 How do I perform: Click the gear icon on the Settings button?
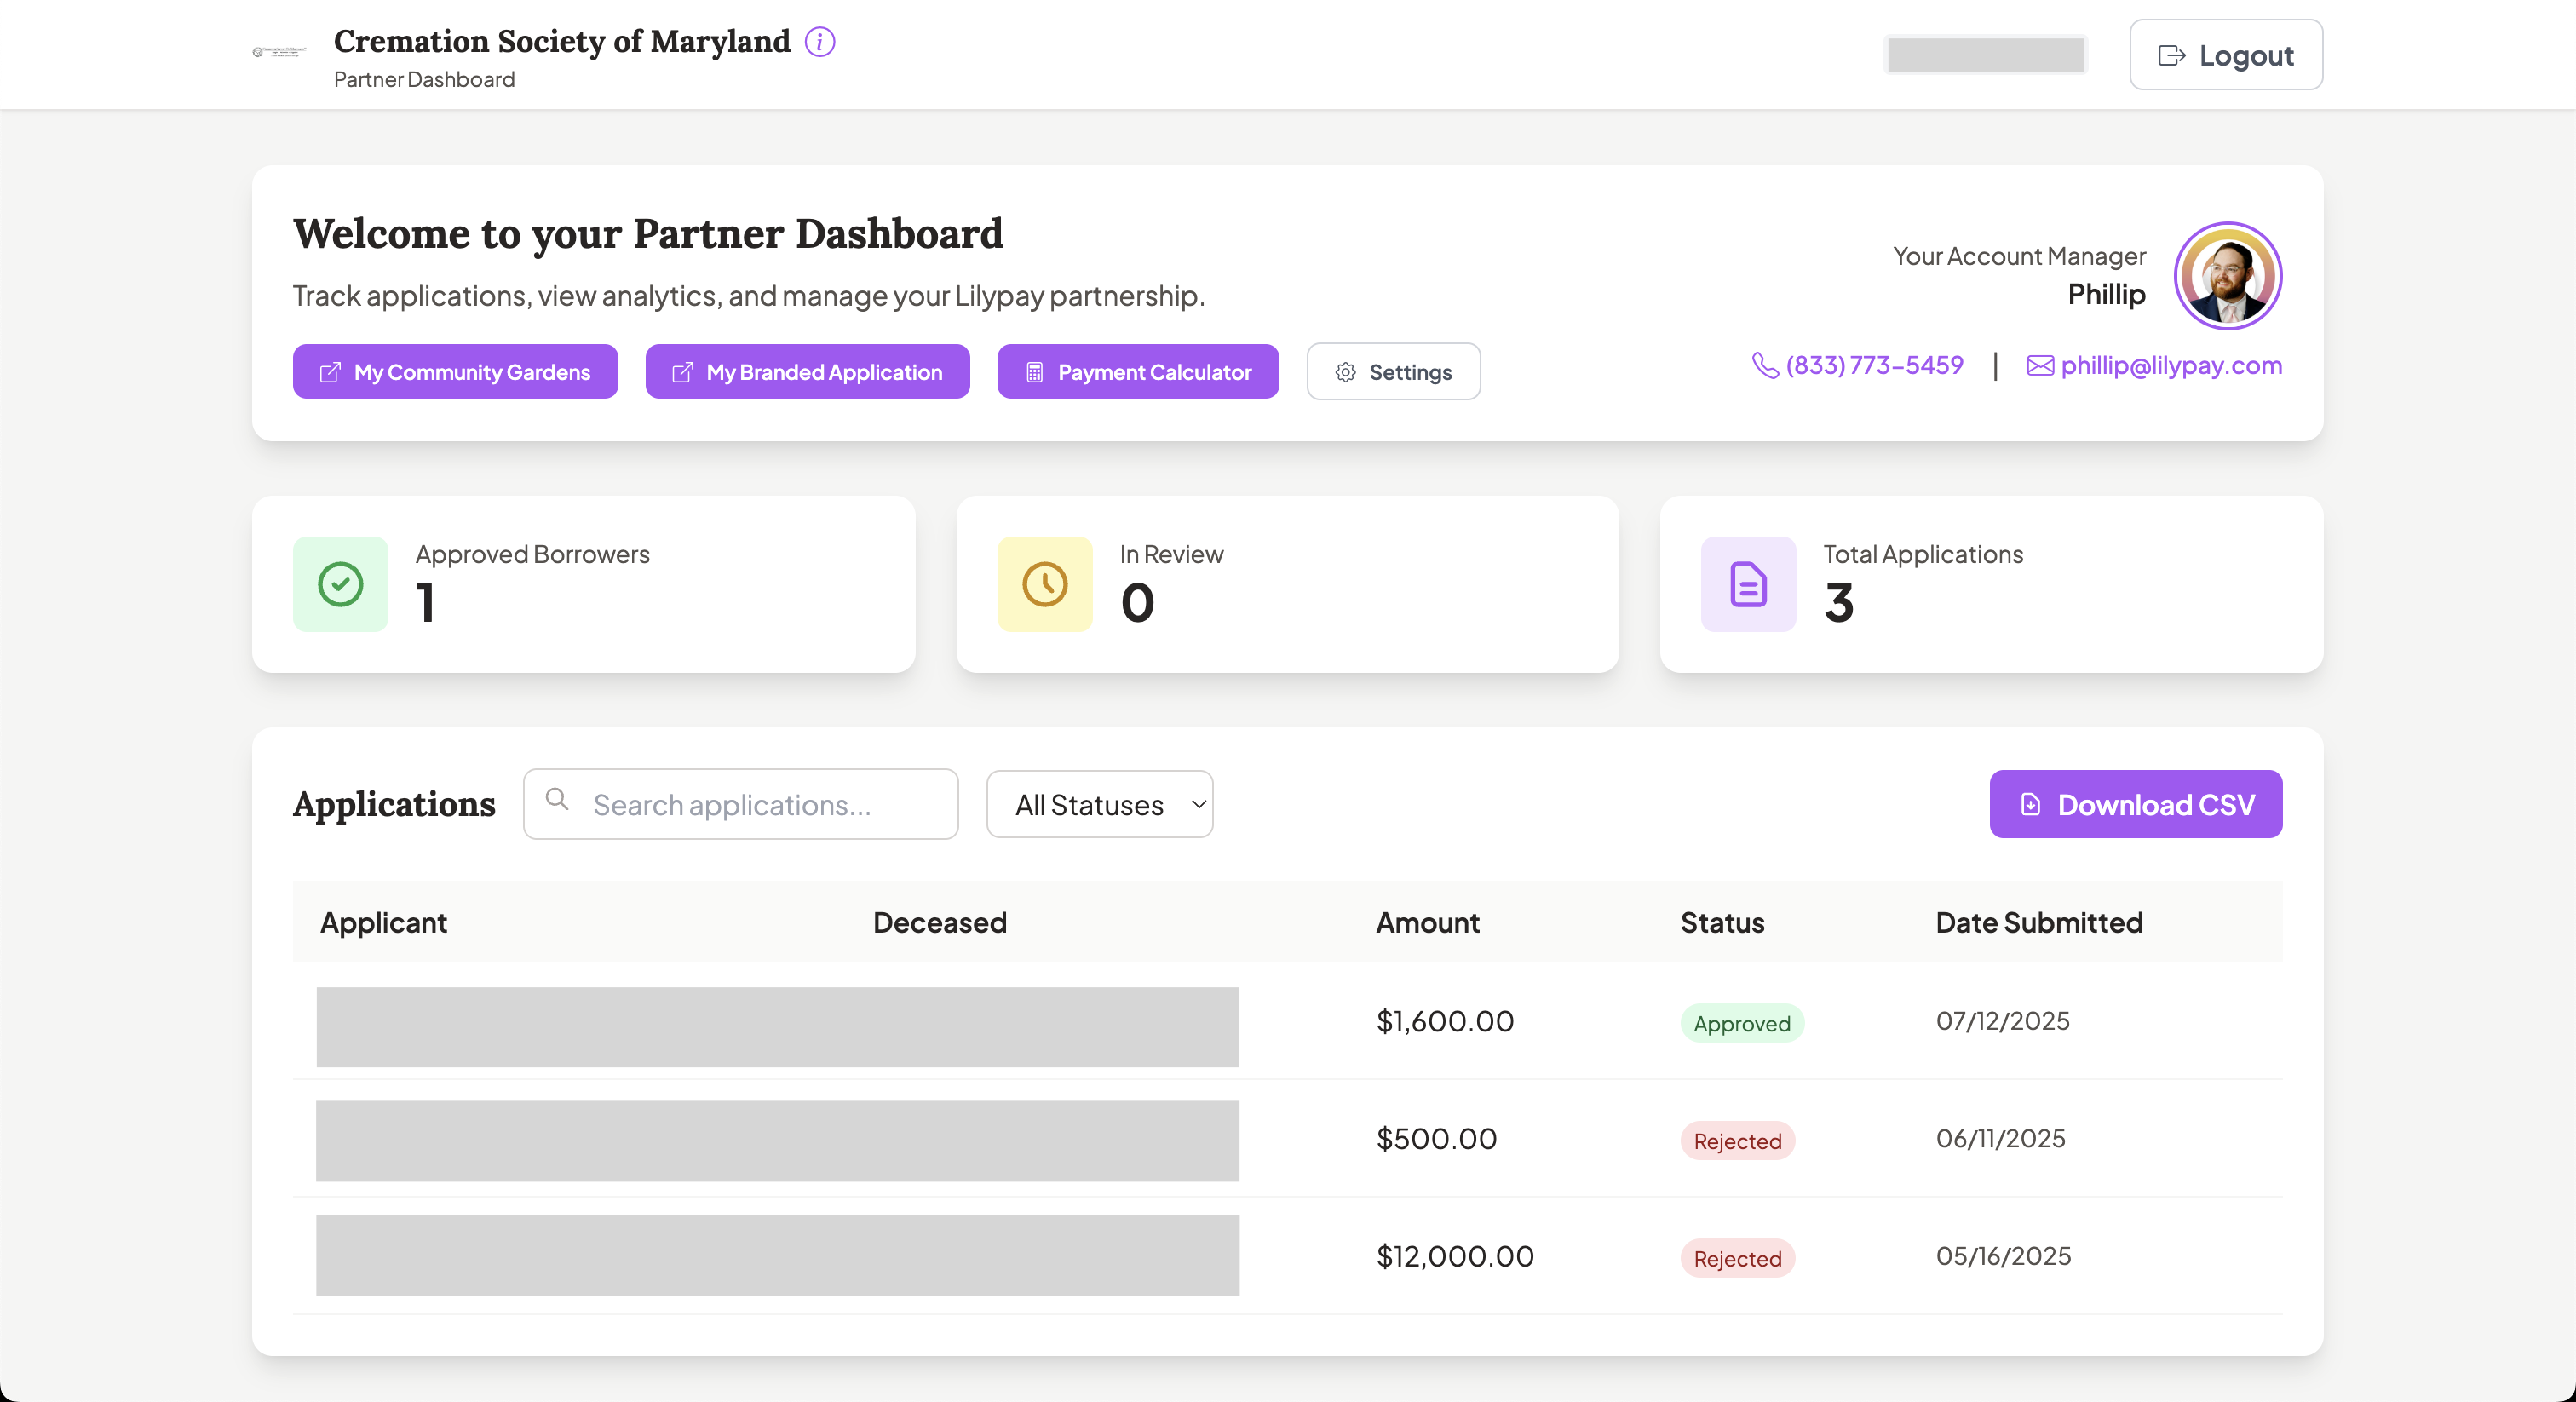tap(1344, 371)
